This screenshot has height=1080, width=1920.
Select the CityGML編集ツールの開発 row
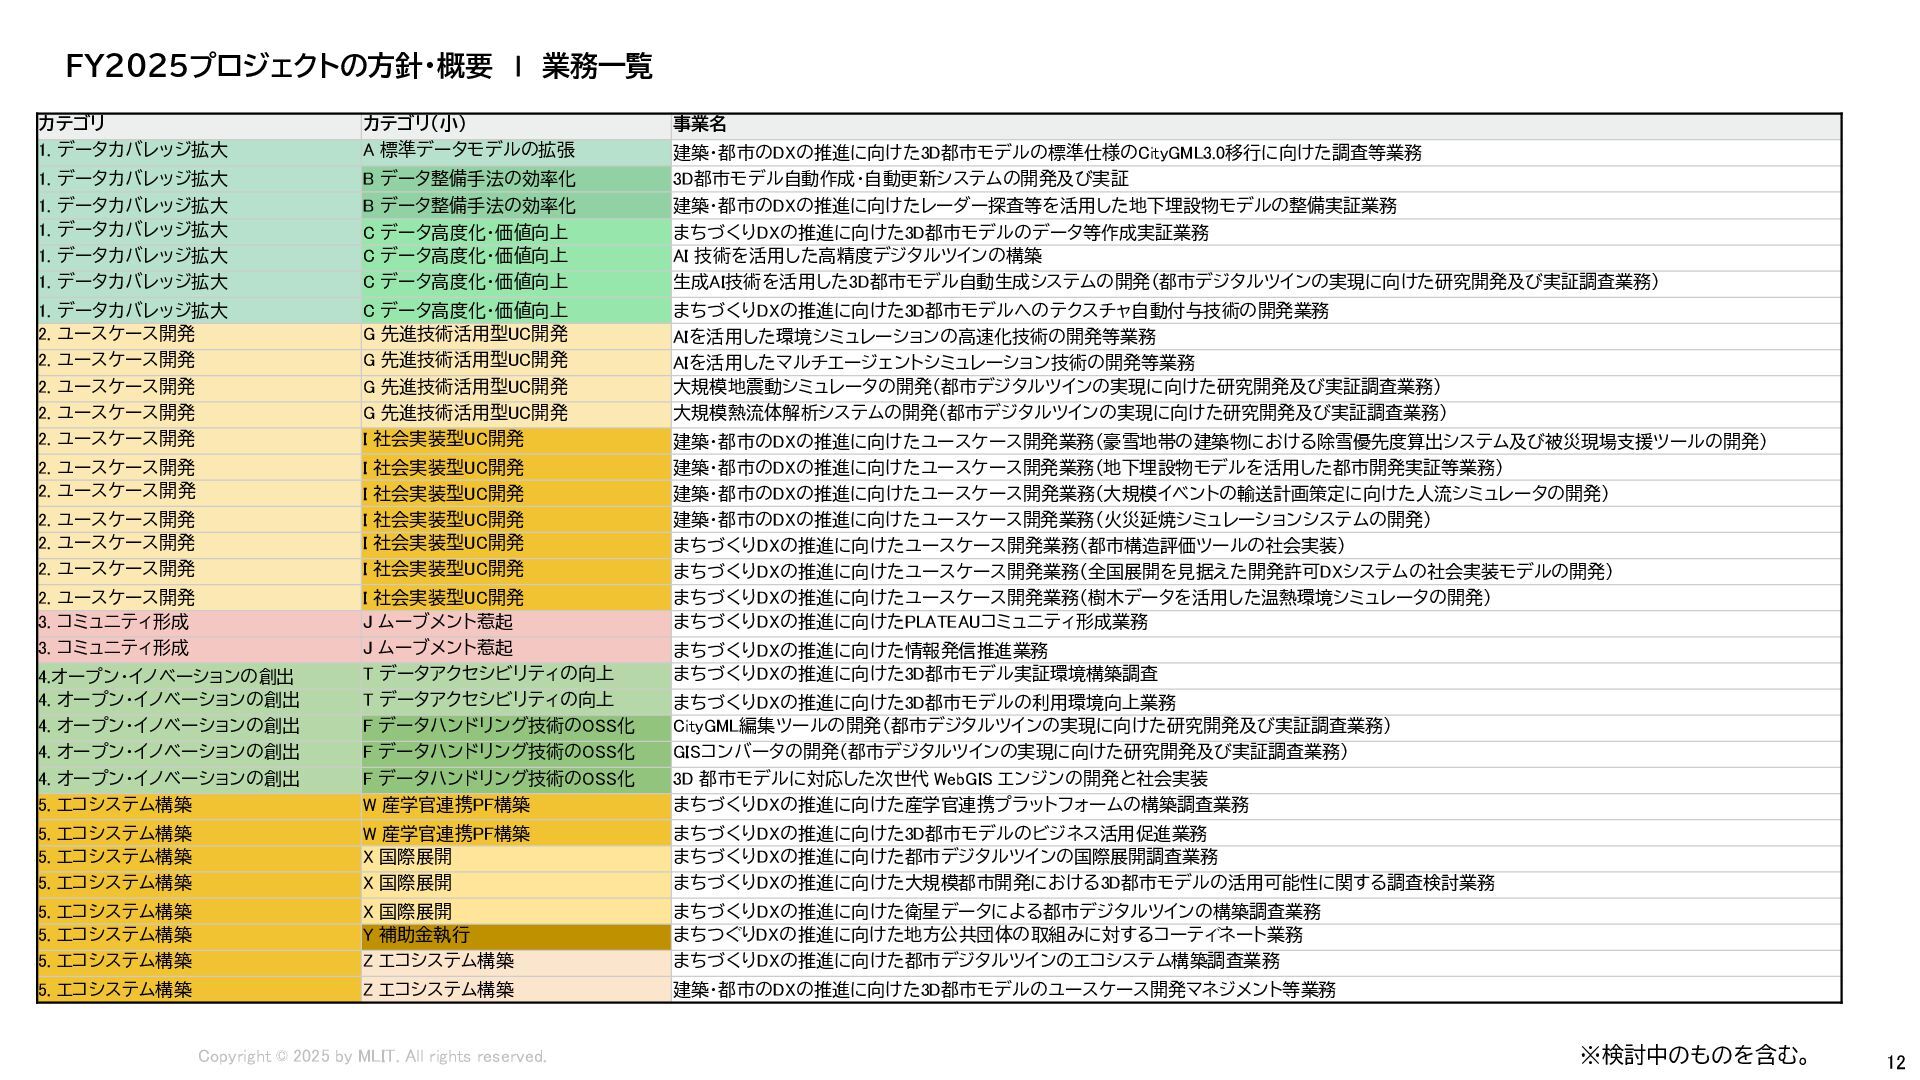(x=1031, y=726)
